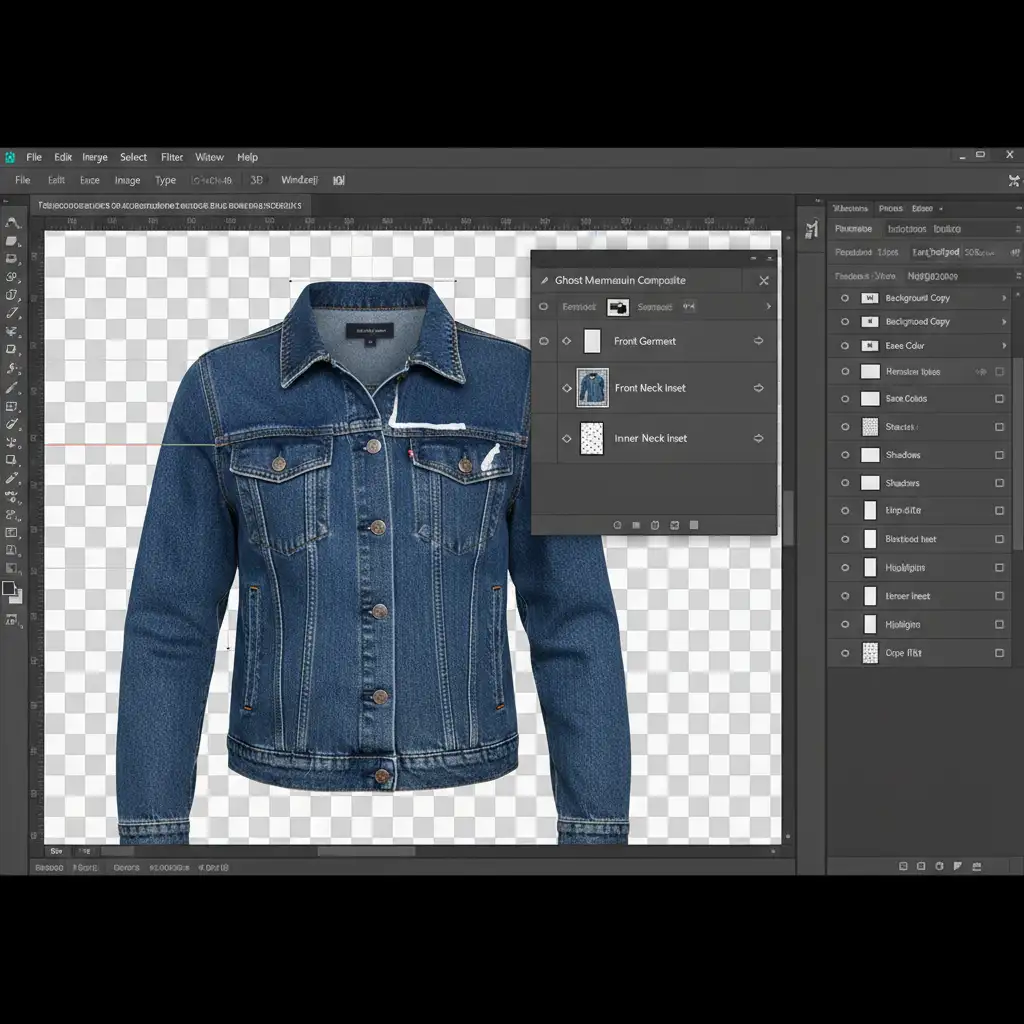Check the box on the Shadows layer row
This screenshot has width=1024, height=1024.
click(x=999, y=455)
